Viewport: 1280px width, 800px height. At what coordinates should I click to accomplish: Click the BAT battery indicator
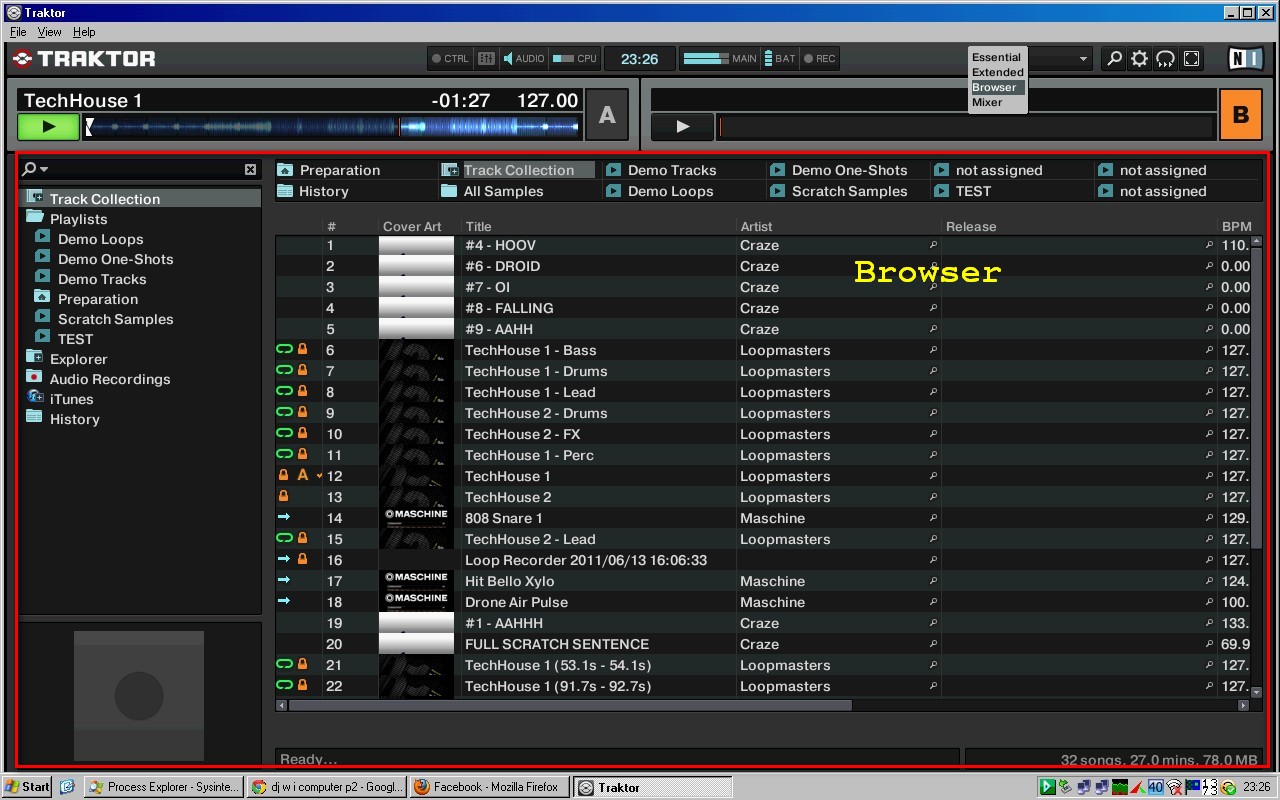(779, 59)
